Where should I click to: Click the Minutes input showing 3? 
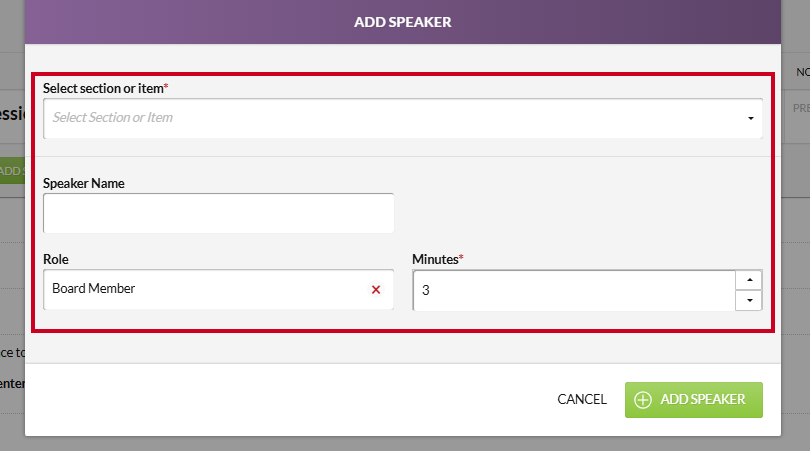(574, 290)
